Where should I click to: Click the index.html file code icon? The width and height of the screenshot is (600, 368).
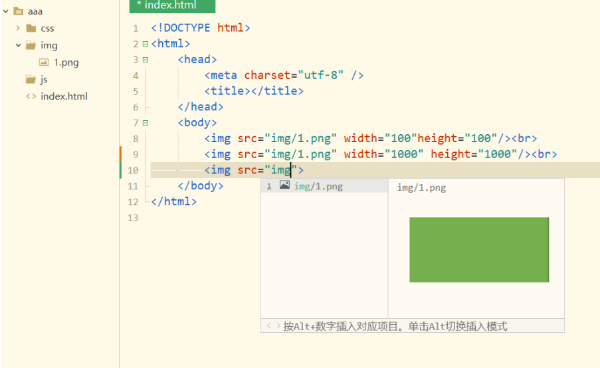pos(31,96)
